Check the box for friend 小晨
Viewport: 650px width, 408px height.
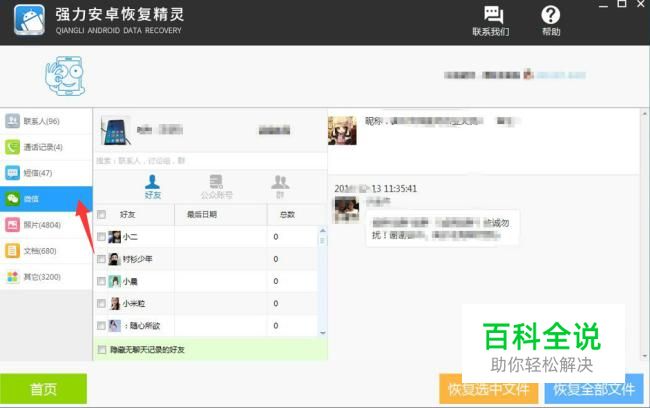click(101, 282)
